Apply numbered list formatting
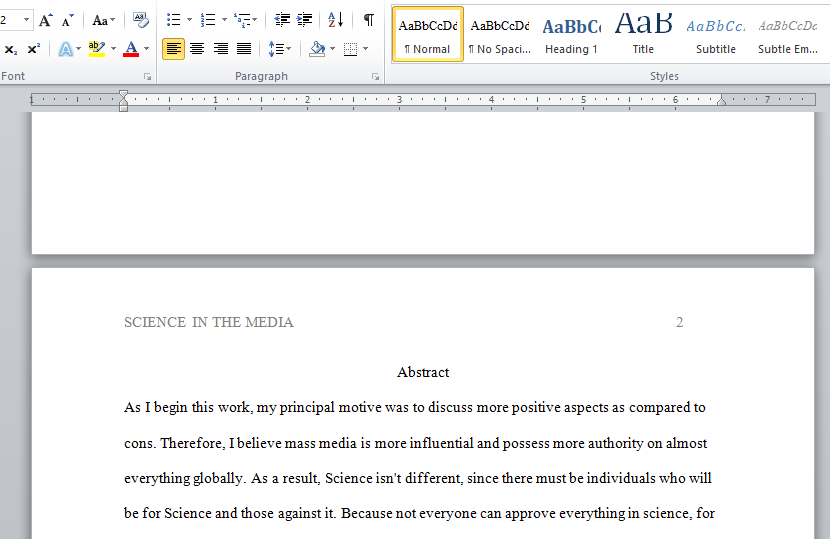The width and height of the screenshot is (830, 539). tap(208, 21)
